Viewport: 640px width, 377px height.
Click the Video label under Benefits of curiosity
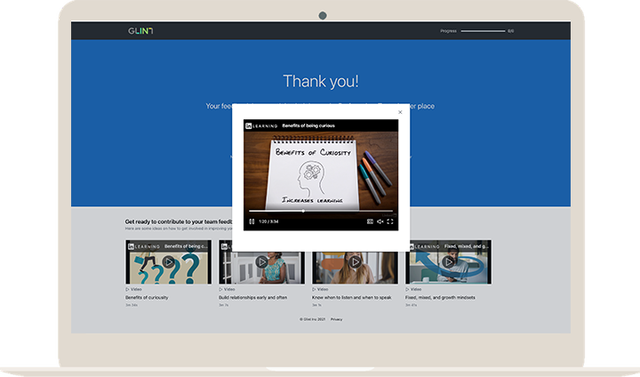[133, 289]
